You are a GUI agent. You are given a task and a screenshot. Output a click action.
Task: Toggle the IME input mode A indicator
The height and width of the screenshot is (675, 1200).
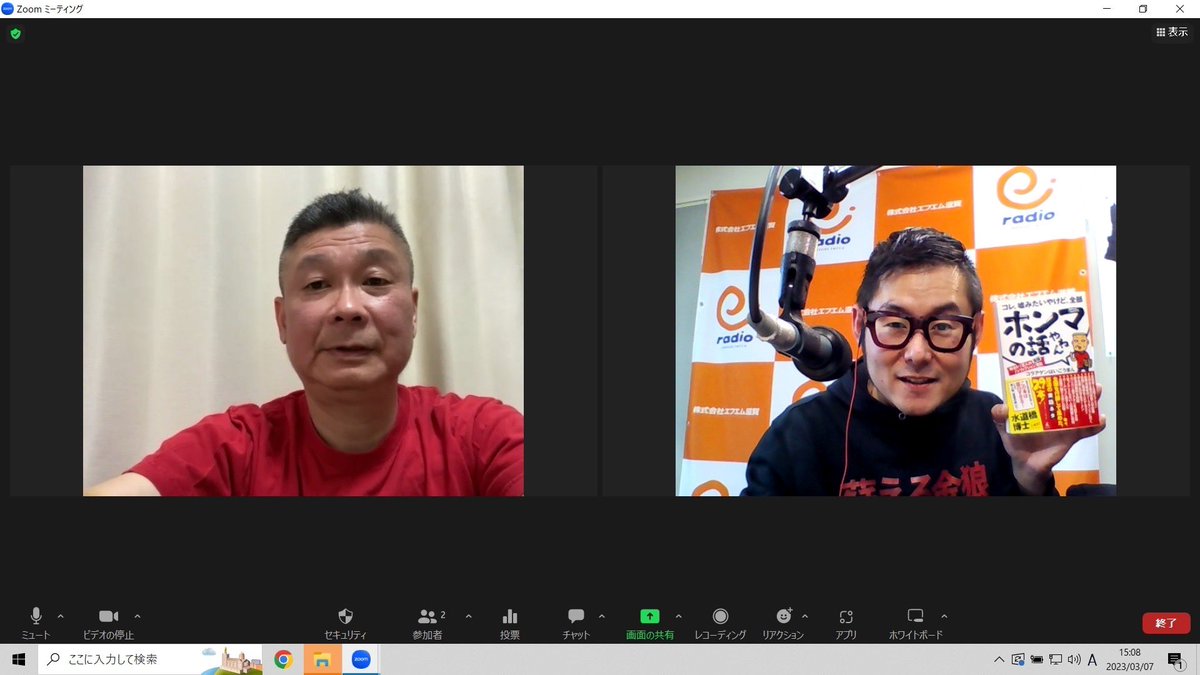(1093, 659)
